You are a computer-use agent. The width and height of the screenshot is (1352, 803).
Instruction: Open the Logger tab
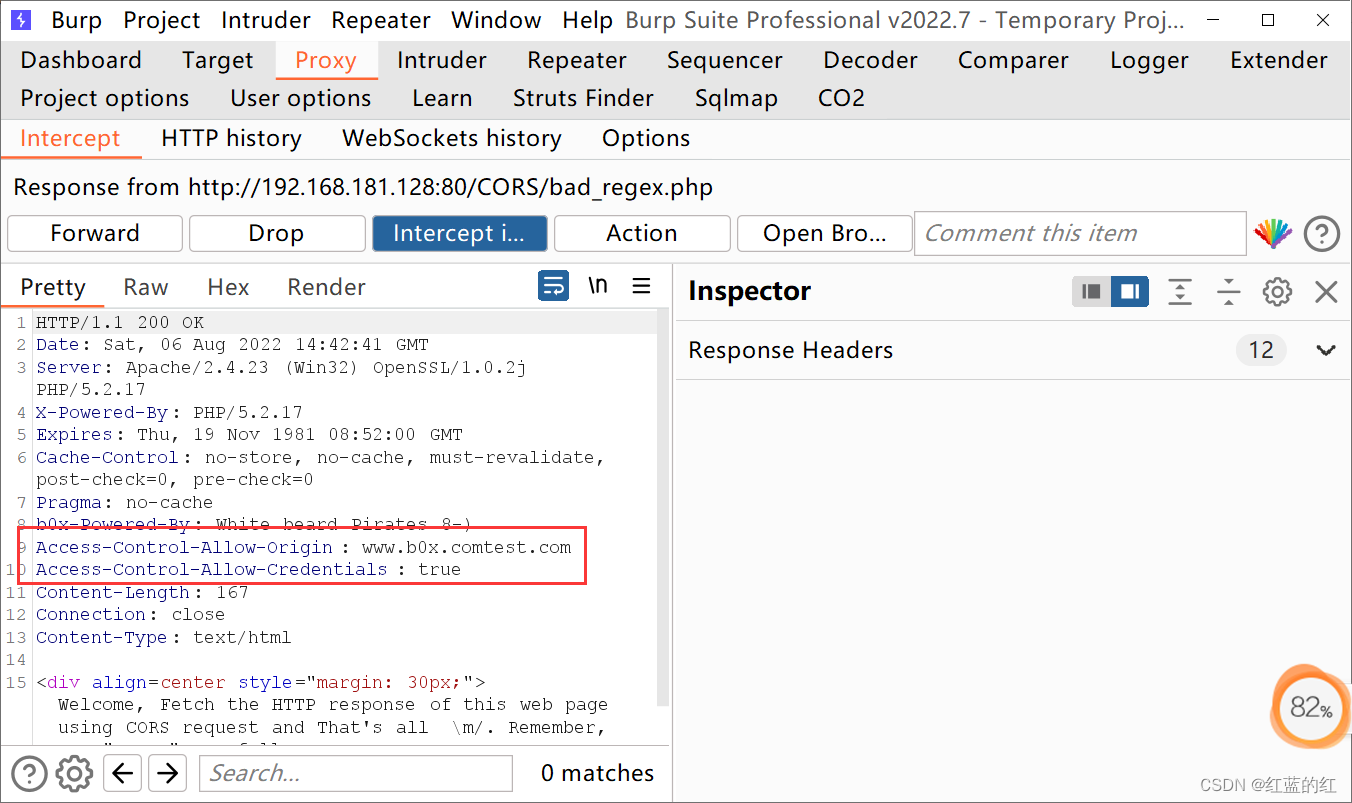tap(1149, 60)
